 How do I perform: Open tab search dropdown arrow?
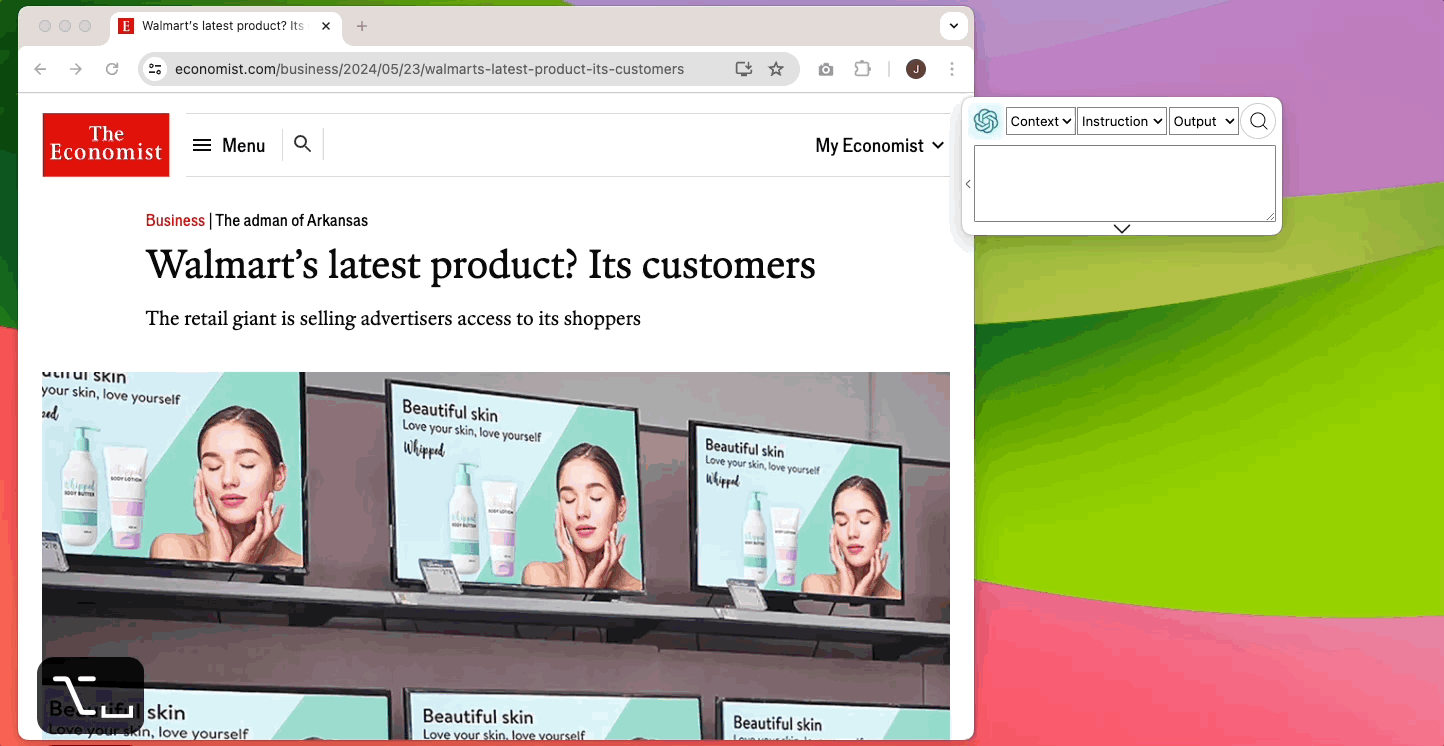click(954, 26)
